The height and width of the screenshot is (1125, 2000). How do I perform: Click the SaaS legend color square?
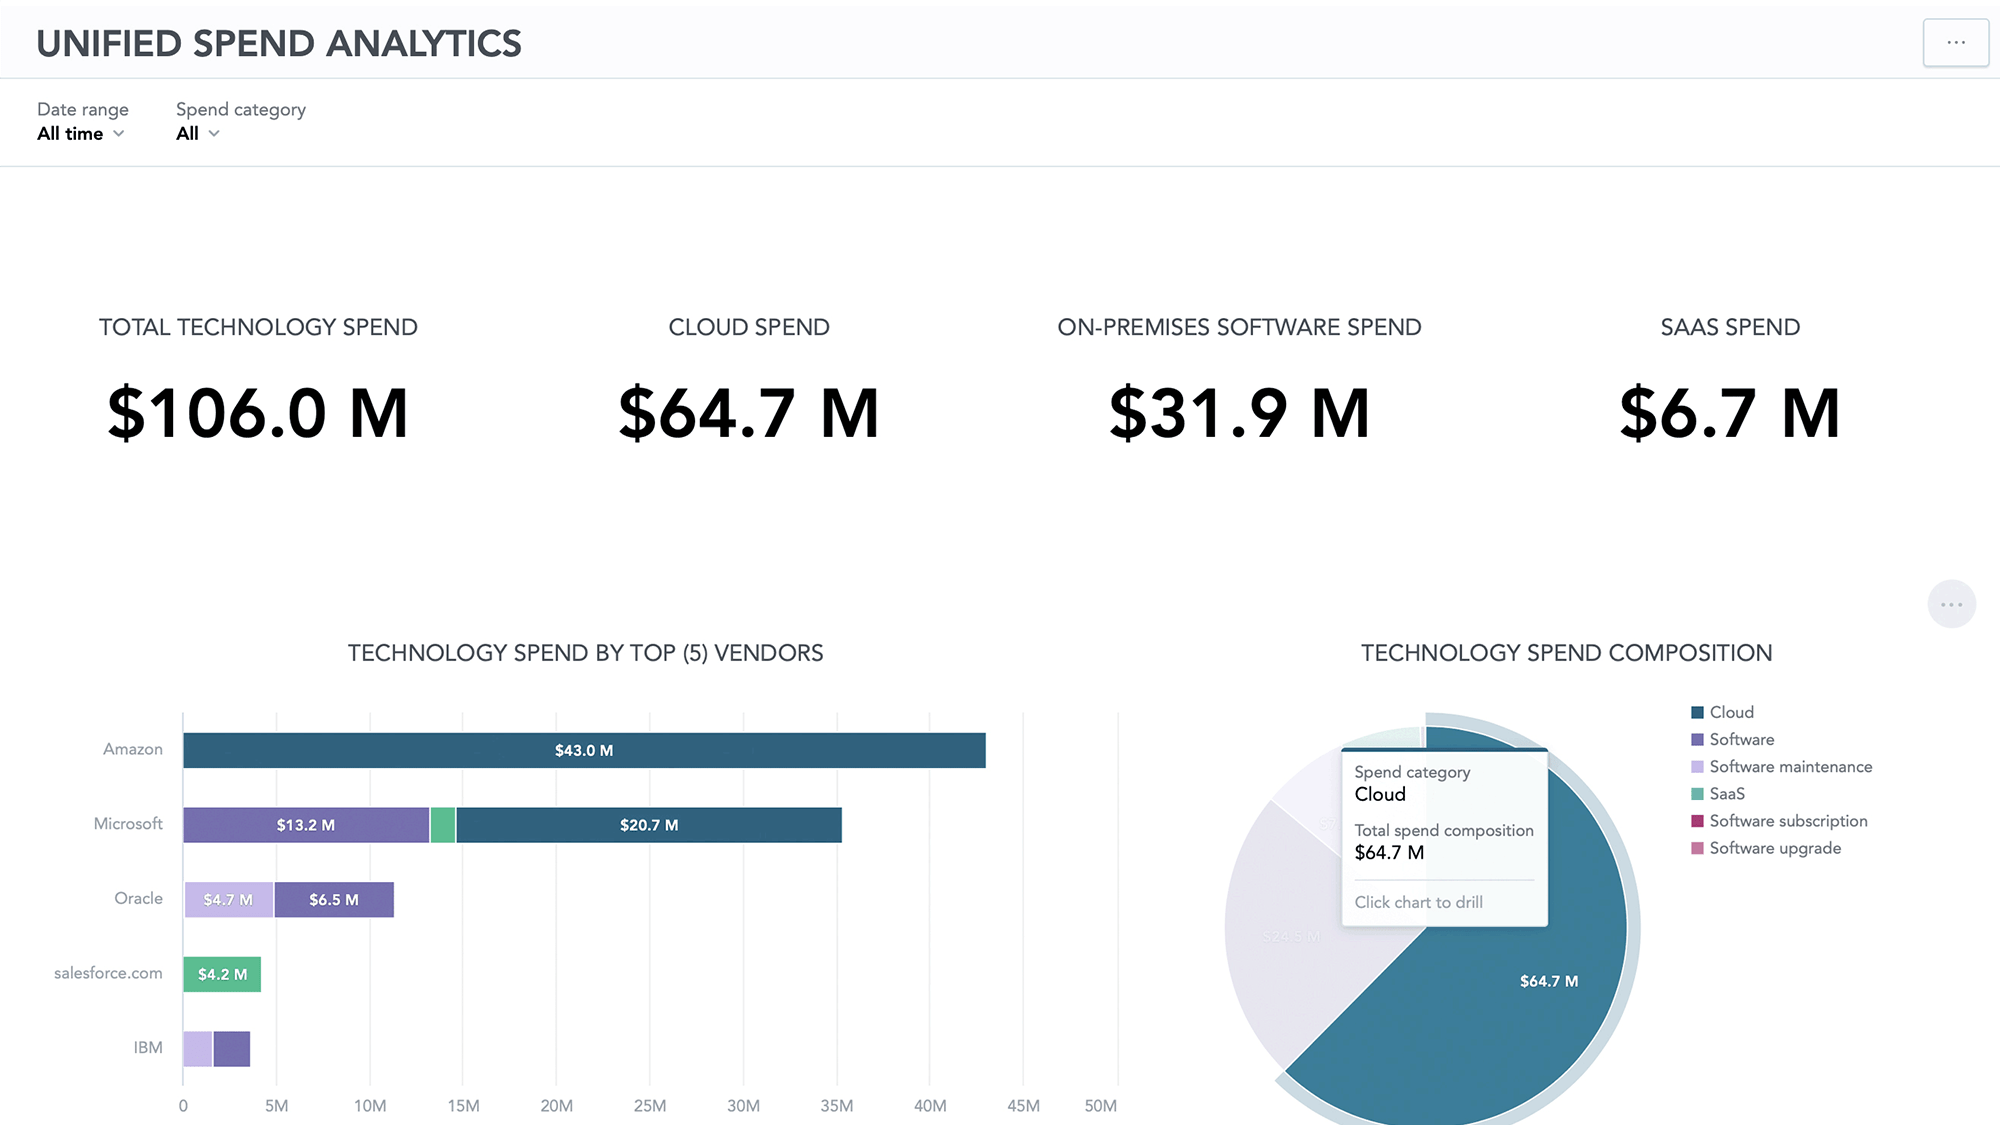[1697, 794]
